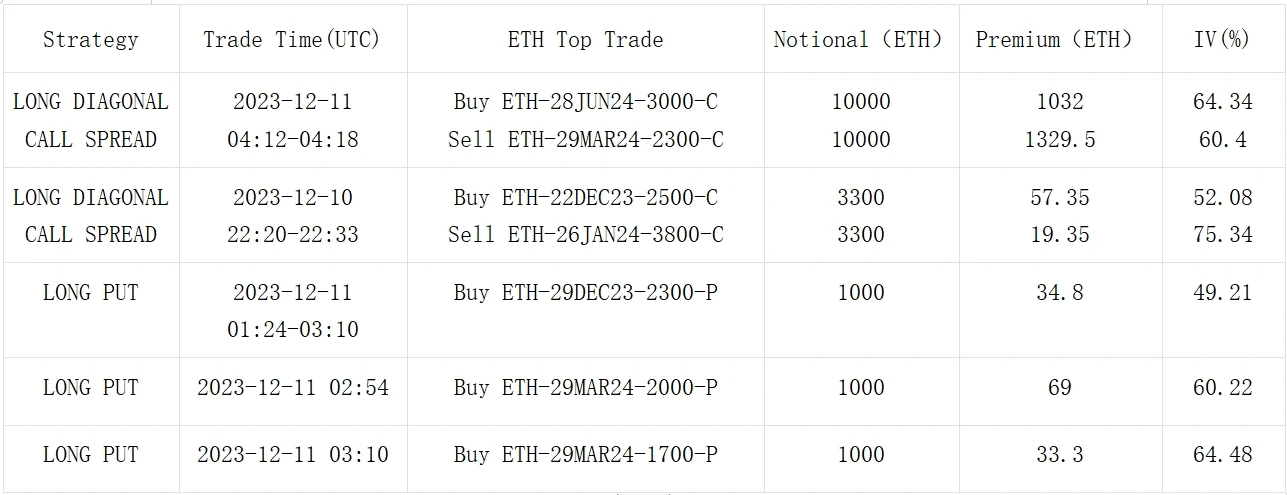Click the Buy ETH-29DEC23-2300-P trade cell

coord(585,292)
